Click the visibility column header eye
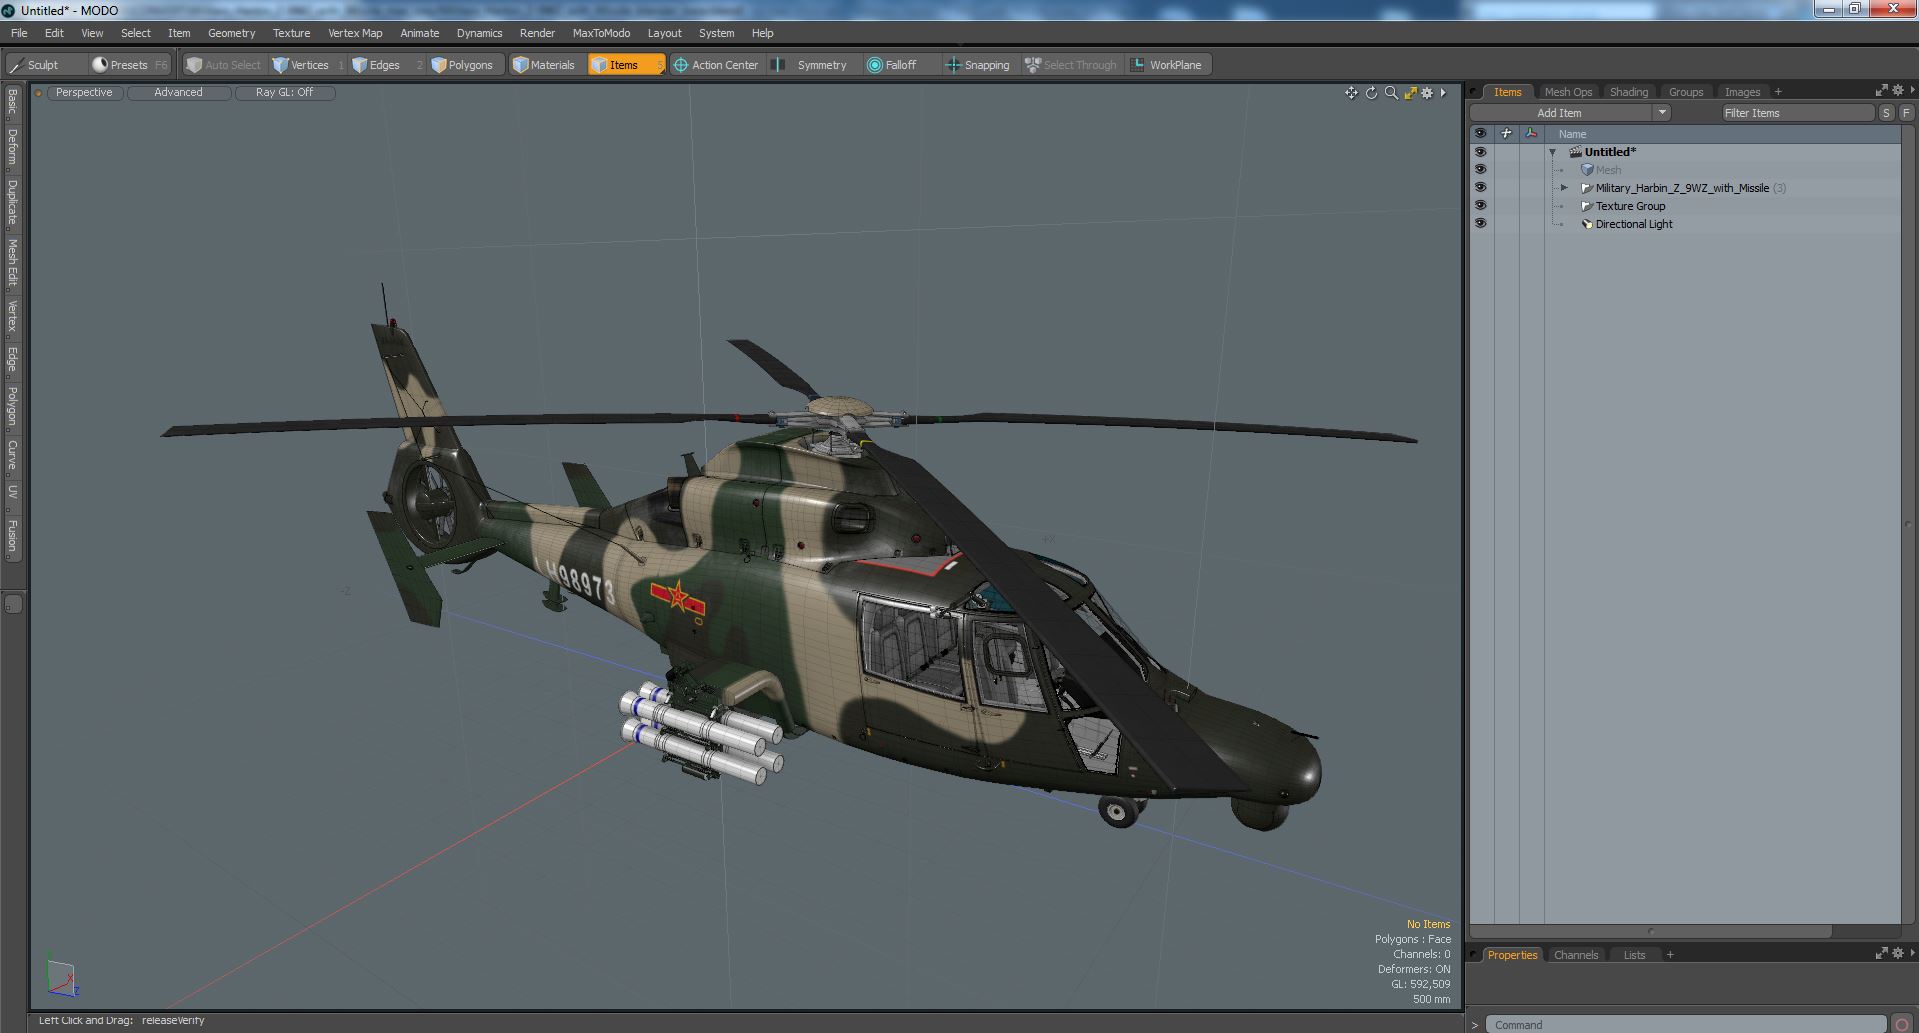This screenshot has width=1919, height=1033. (x=1480, y=133)
